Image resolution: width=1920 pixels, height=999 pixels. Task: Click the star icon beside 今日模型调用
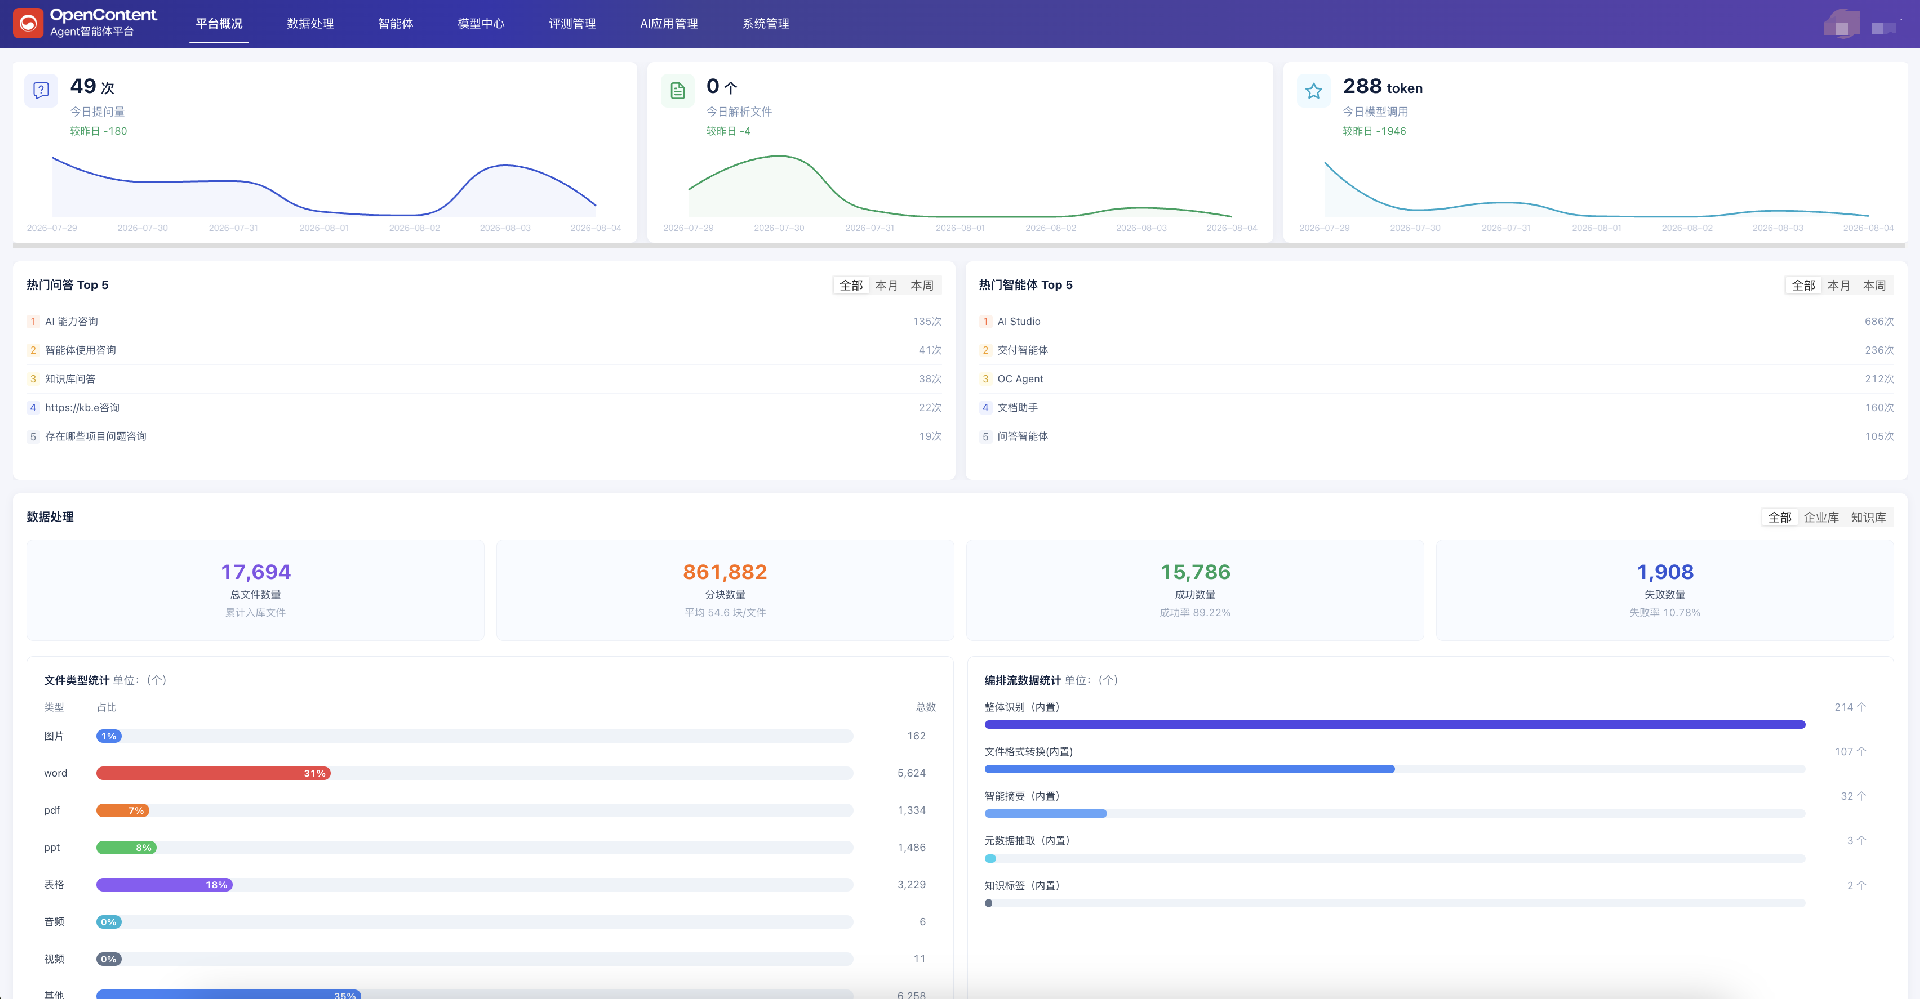pyautogui.click(x=1313, y=90)
